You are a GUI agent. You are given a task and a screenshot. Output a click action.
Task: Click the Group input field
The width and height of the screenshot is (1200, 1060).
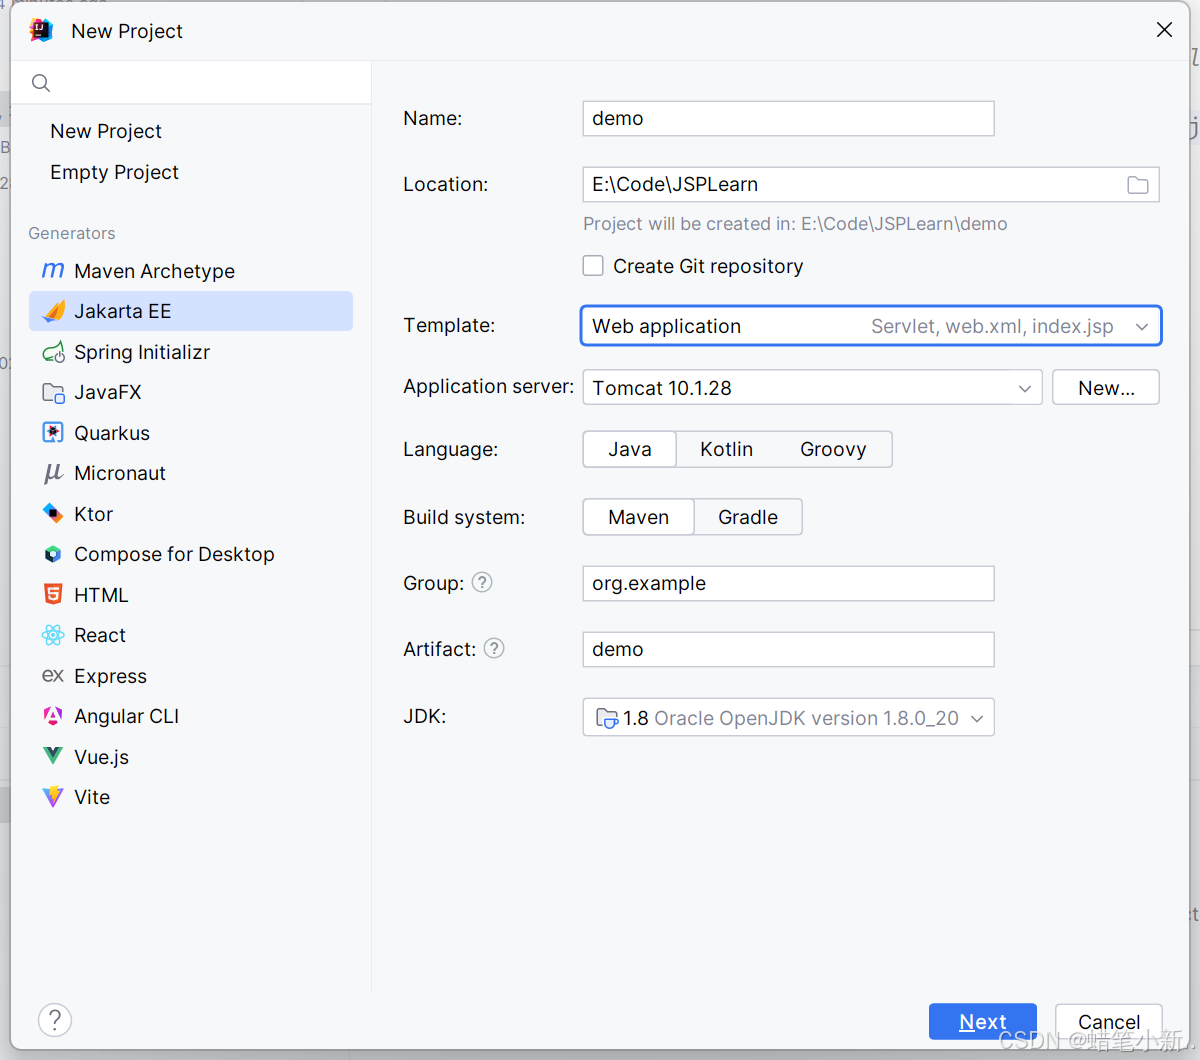pyautogui.click(x=788, y=583)
